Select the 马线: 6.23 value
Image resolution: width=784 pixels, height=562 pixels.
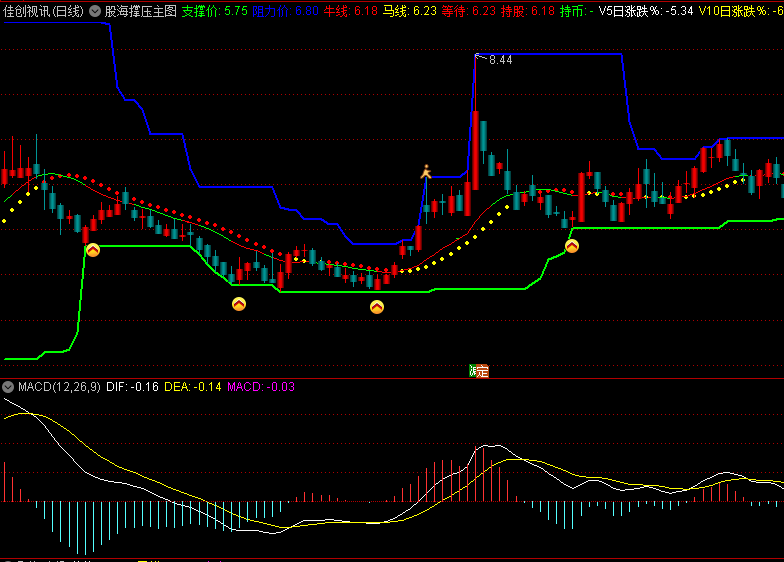pyautogui.click(x=410, y=11)
